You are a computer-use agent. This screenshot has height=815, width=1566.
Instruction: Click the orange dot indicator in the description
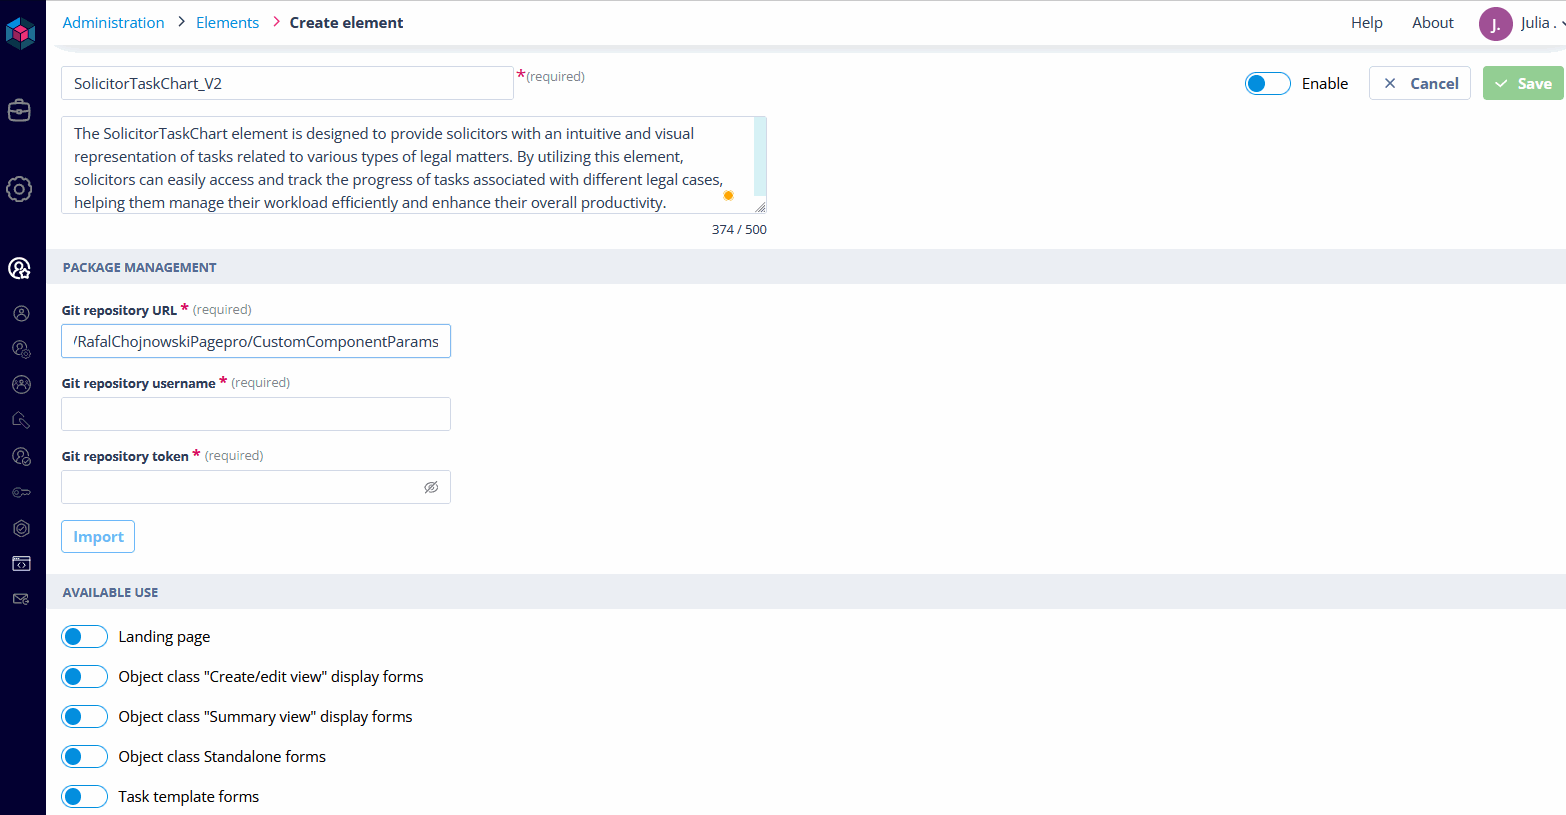[x=728, y=196]
